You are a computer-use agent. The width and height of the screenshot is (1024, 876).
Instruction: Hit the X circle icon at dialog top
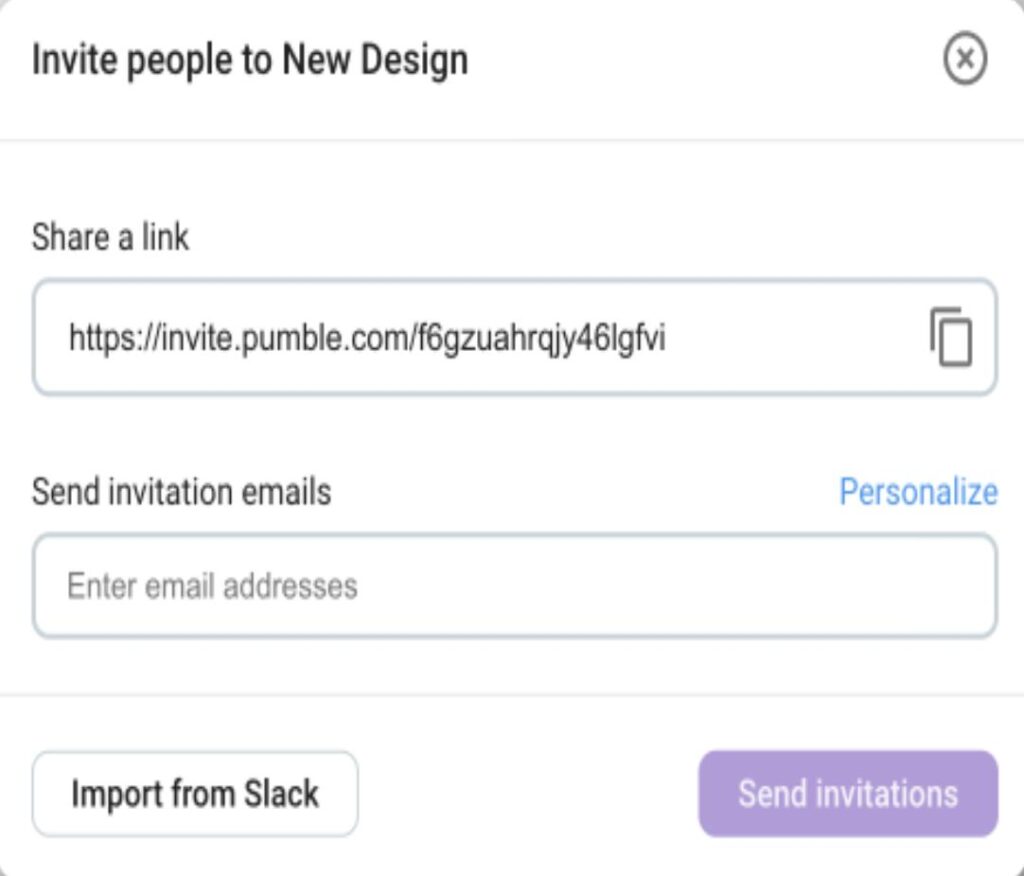965,58
